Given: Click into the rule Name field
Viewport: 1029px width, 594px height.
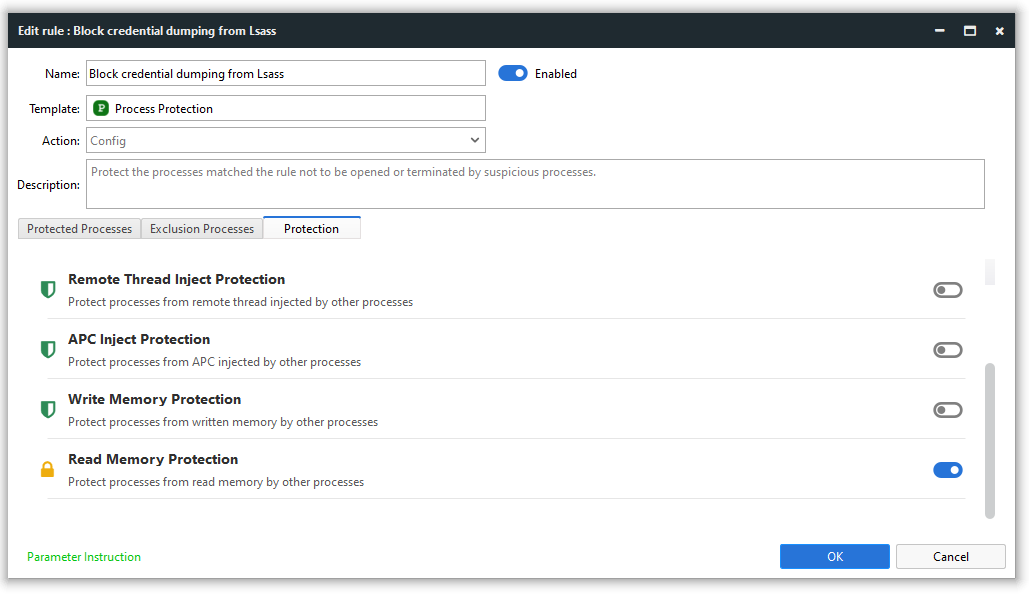Looking at the screenshot, I should 285,73.
